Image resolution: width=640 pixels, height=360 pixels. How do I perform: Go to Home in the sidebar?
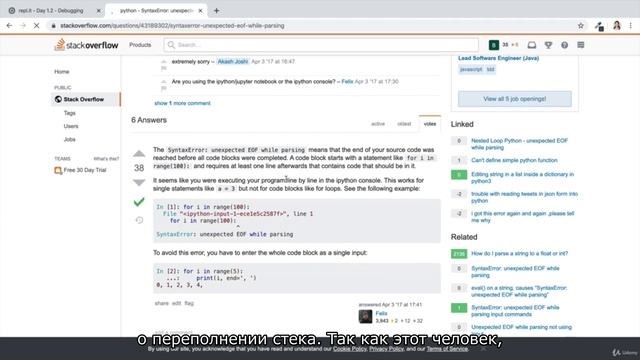pos(62,71)
